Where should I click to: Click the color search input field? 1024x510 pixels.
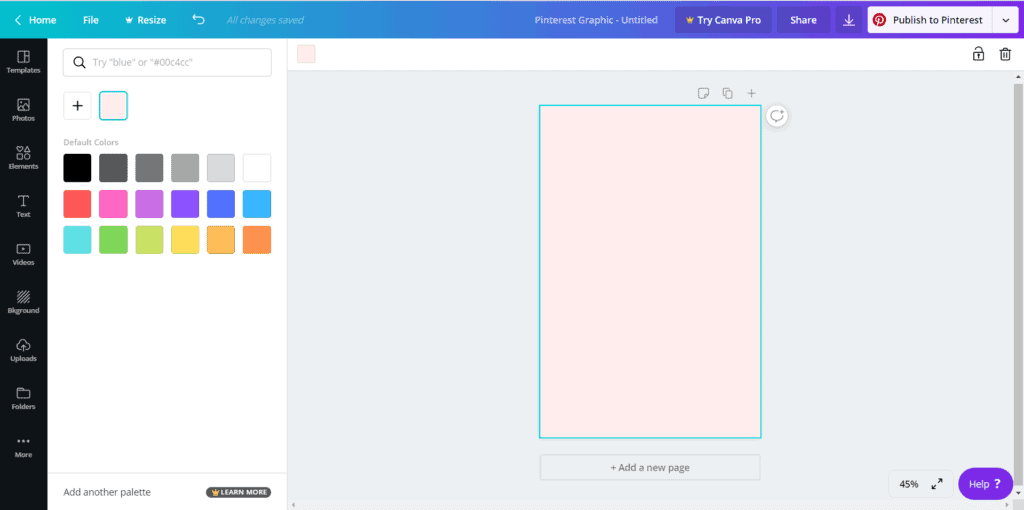pyautogui.click(x=167, y=63)
